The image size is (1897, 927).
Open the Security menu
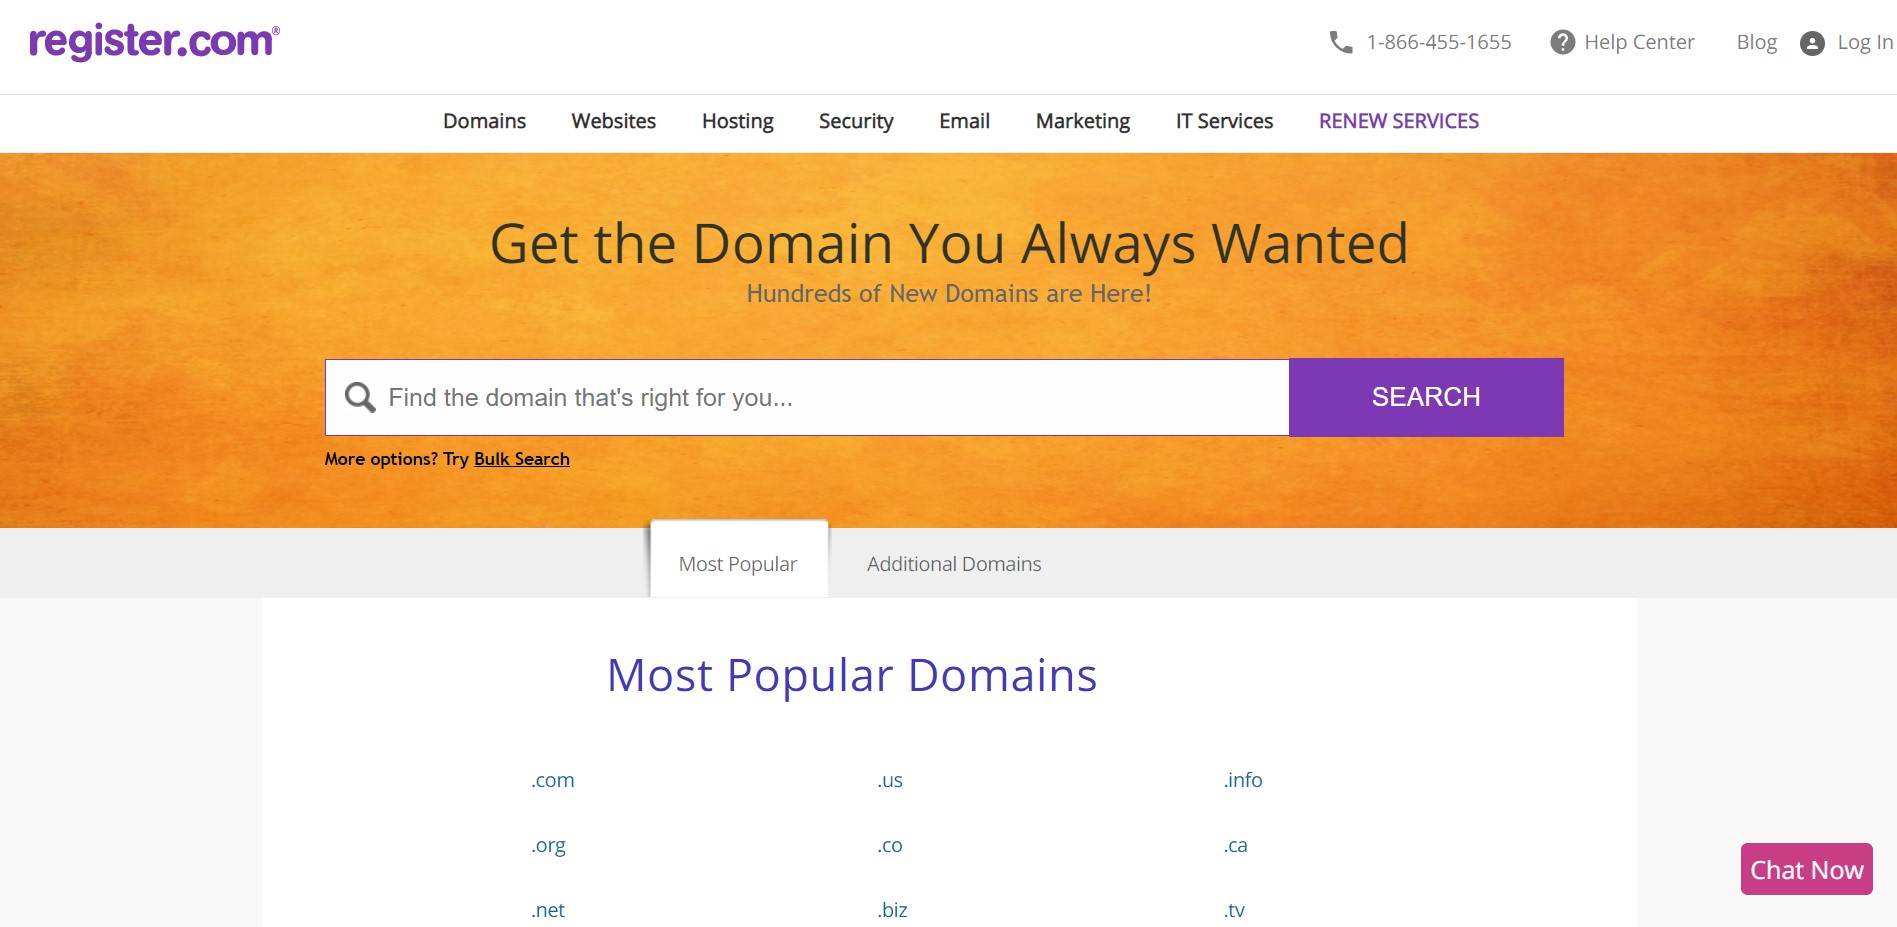tap(856, 121)
